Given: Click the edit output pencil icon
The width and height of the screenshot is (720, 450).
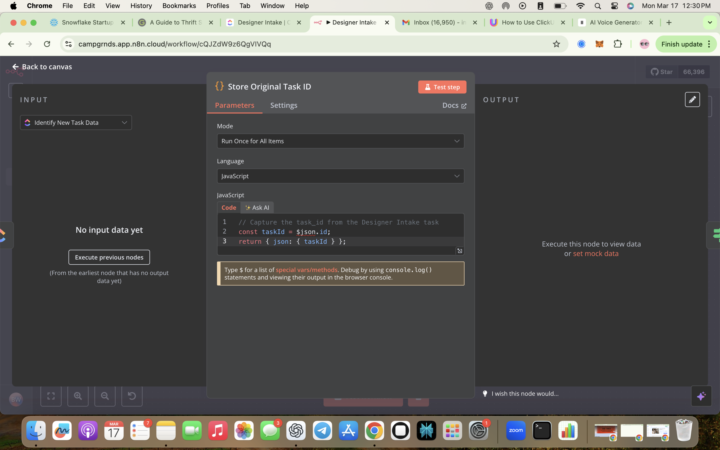Looking at the screenshot, I should [692, 99].
